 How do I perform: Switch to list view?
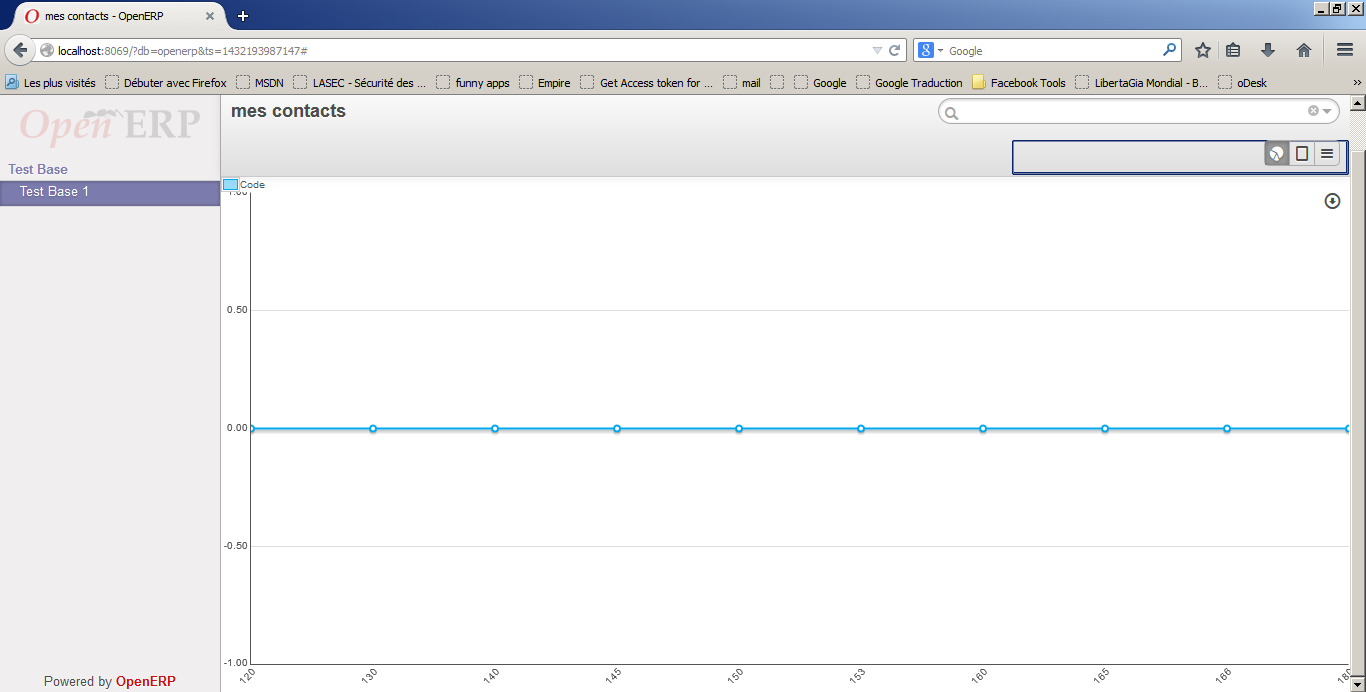point(1327,153)
